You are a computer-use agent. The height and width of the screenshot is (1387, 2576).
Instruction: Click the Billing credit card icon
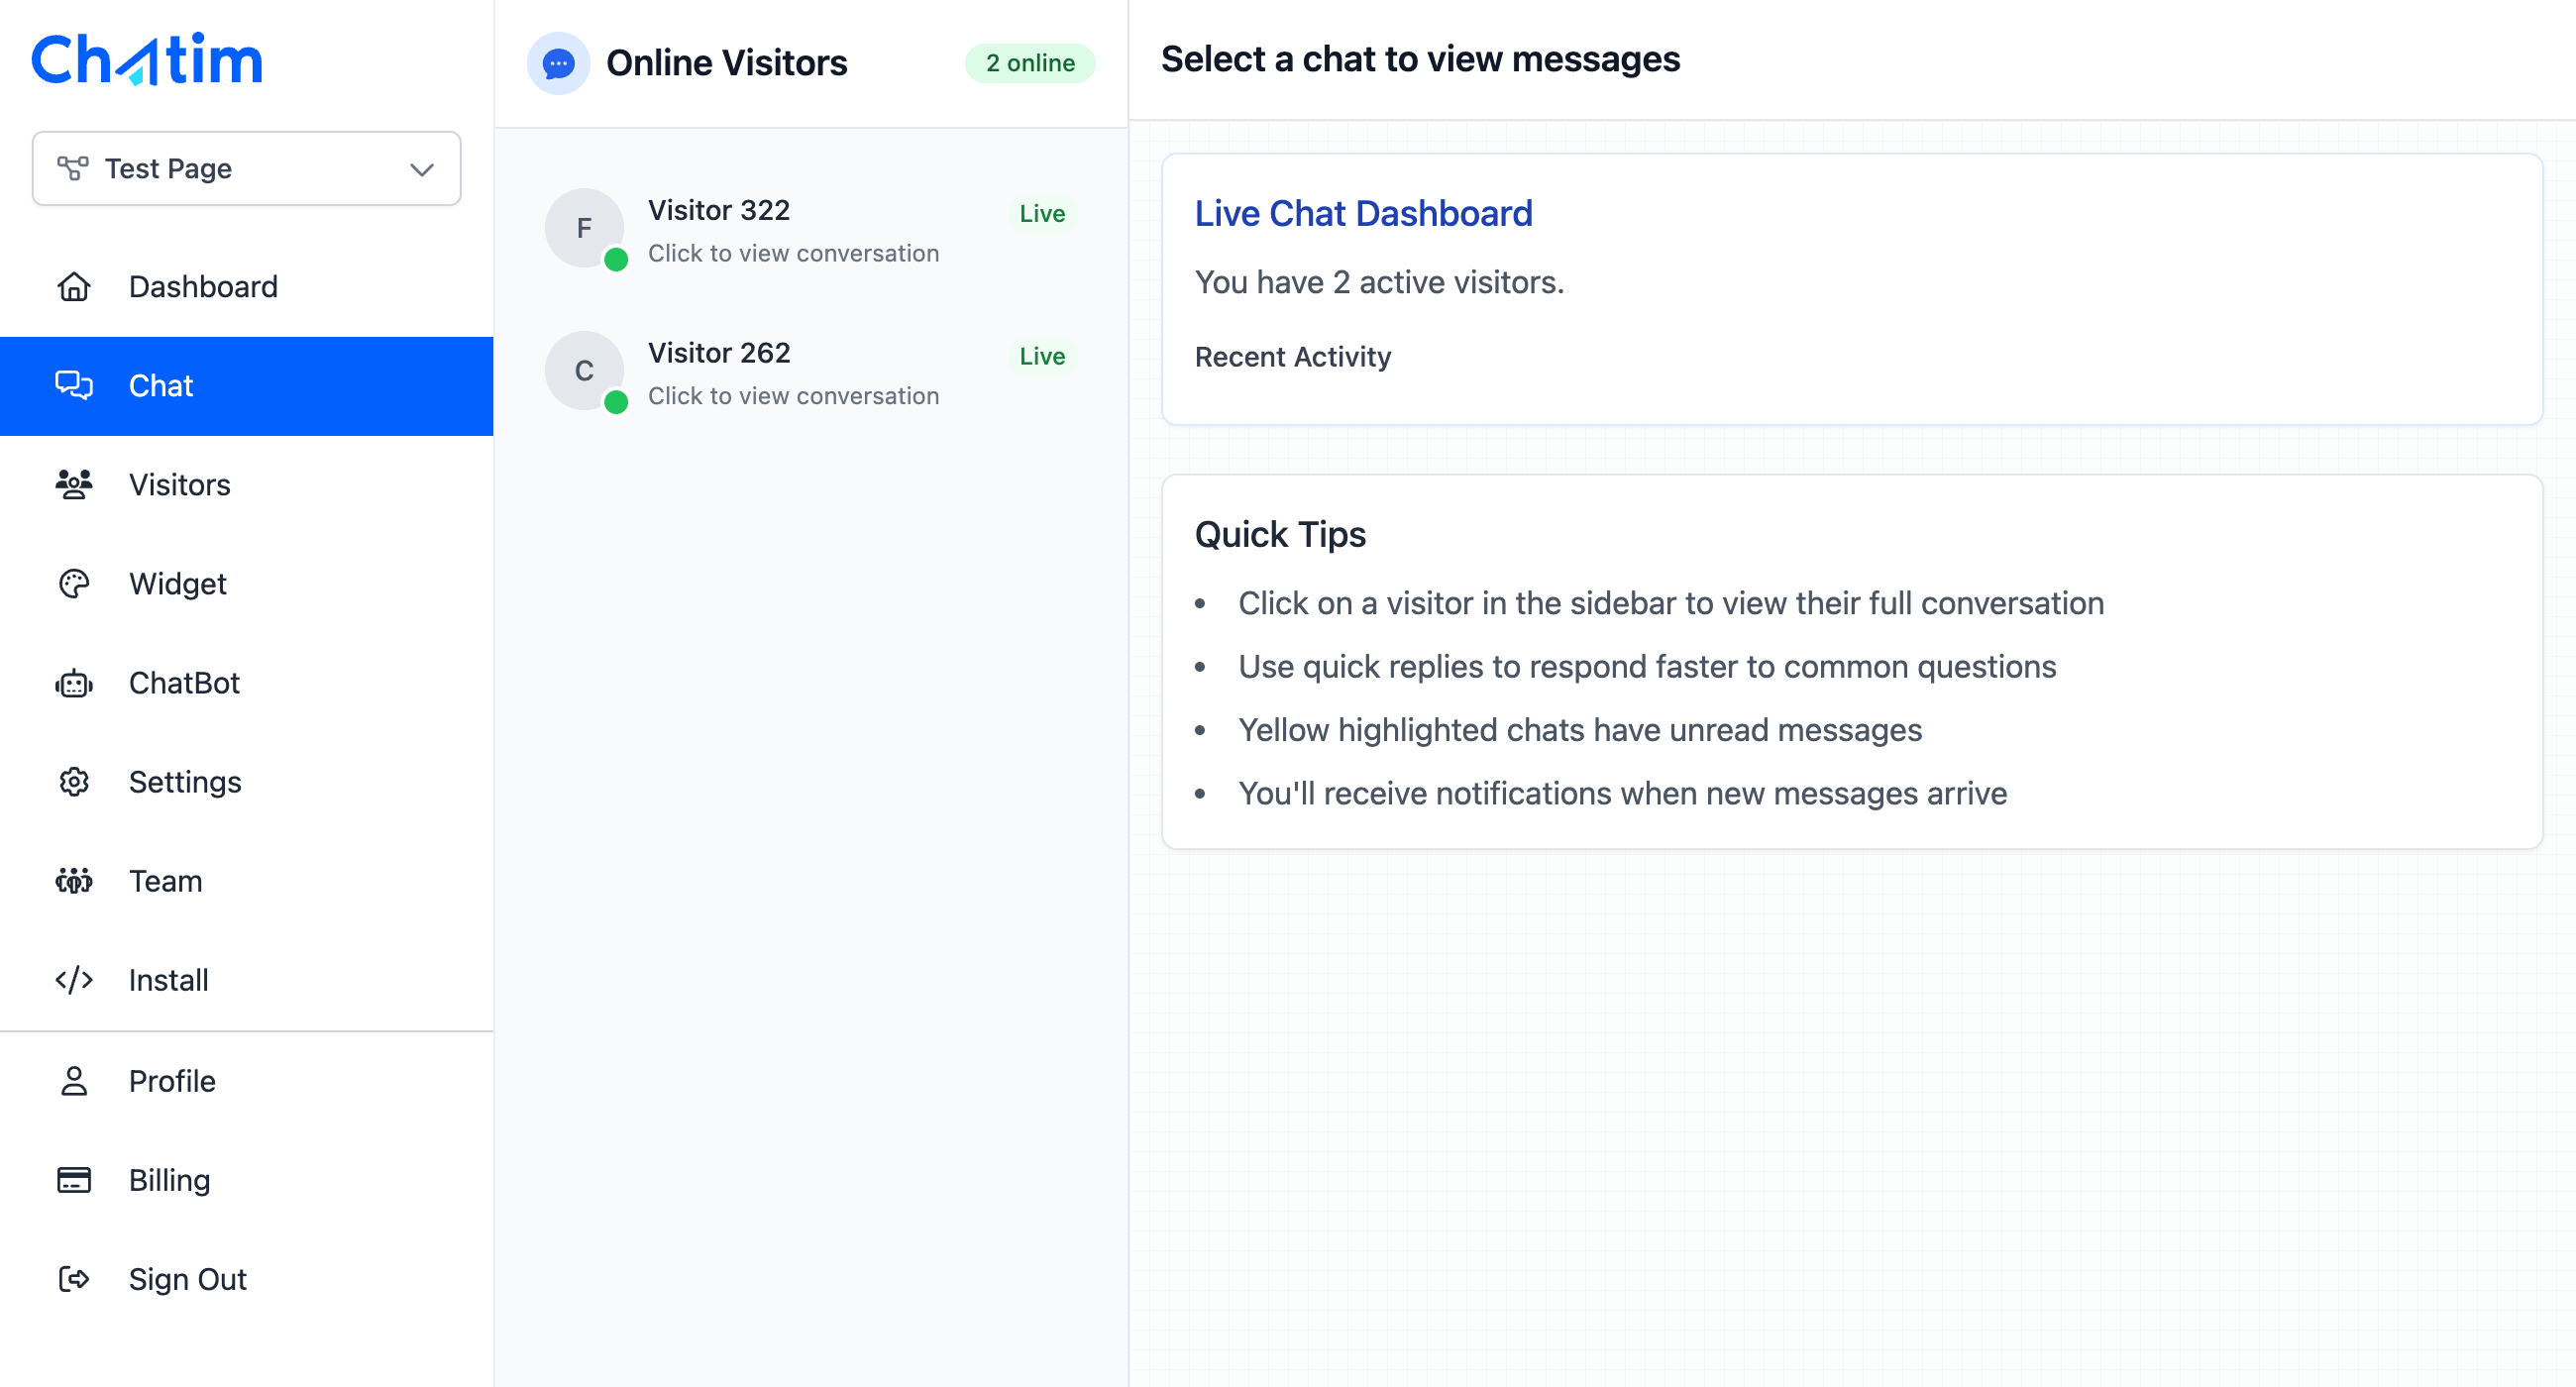[x=74, y=1180]
